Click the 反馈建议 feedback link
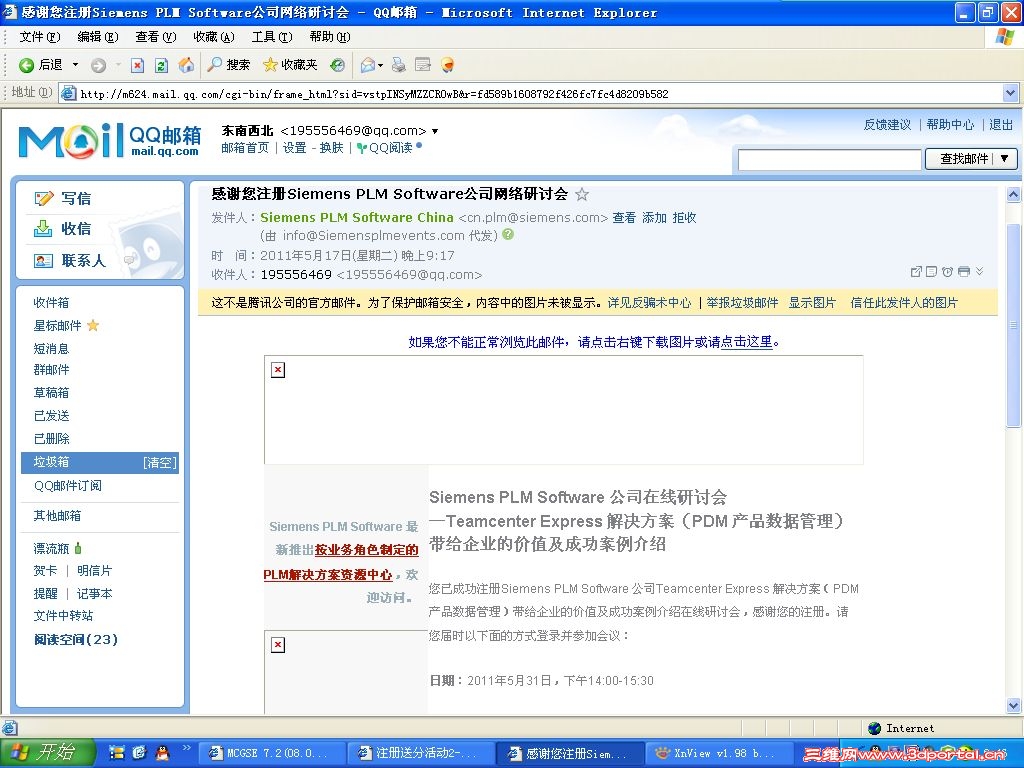 (x=887, y=124)
